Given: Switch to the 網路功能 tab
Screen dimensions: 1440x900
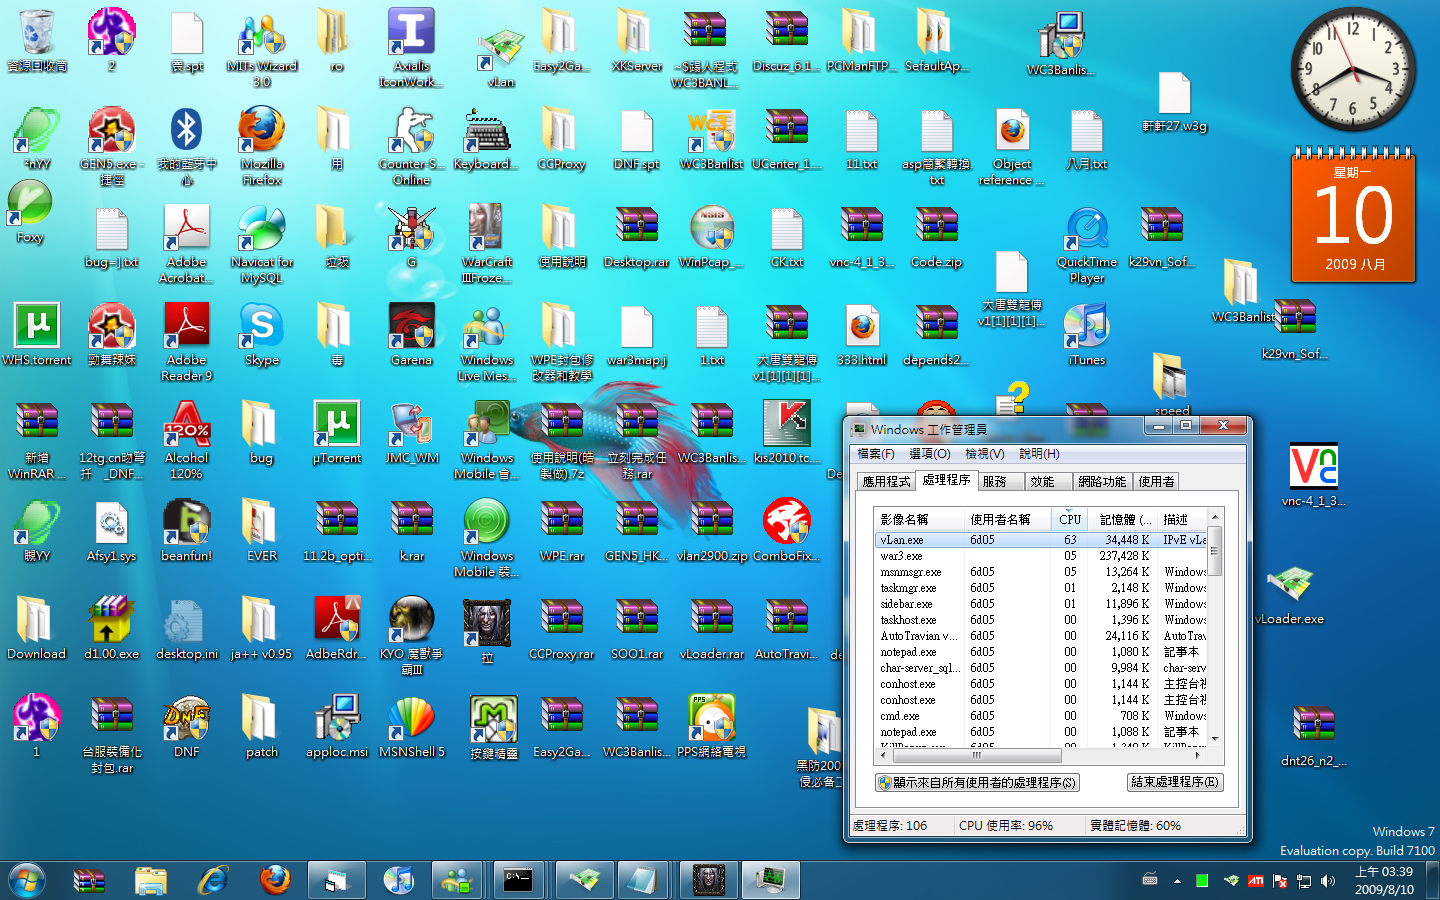Looking at the screenshot, I should (x=1102, y=481).
